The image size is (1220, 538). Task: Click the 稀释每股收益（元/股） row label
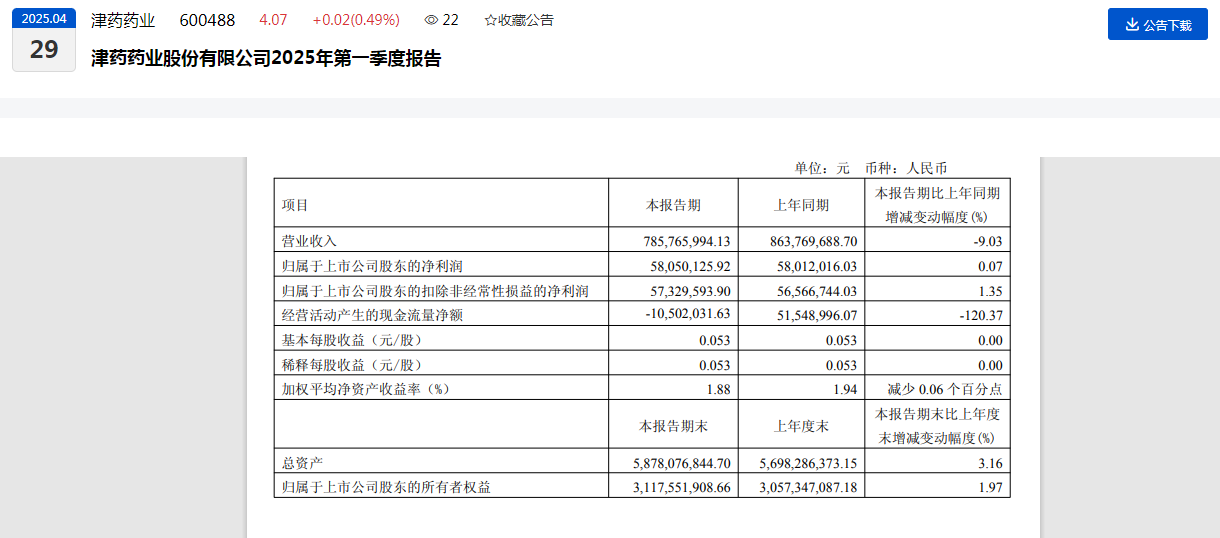coord(352,365)
